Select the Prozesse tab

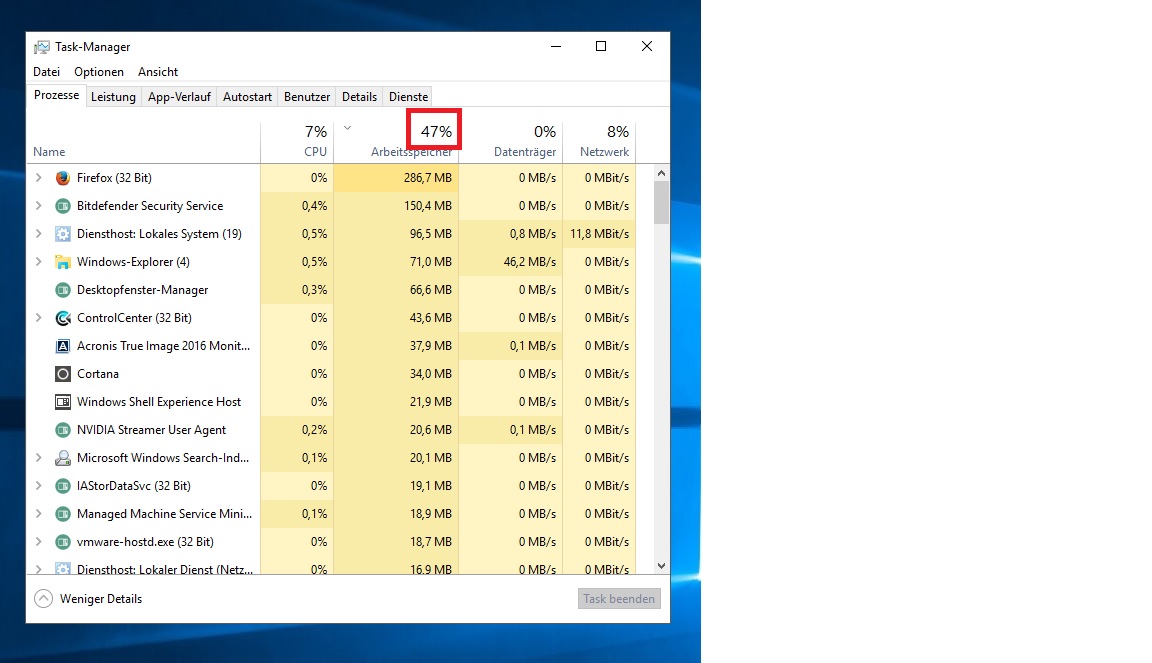coord(57,96)
